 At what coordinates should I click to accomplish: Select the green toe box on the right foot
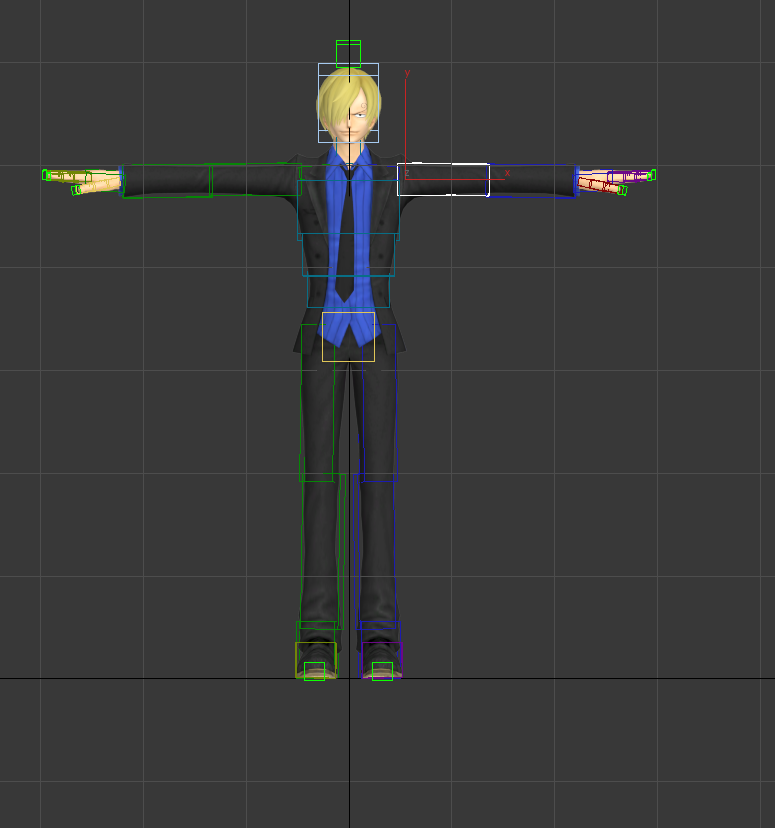(382, 671)
